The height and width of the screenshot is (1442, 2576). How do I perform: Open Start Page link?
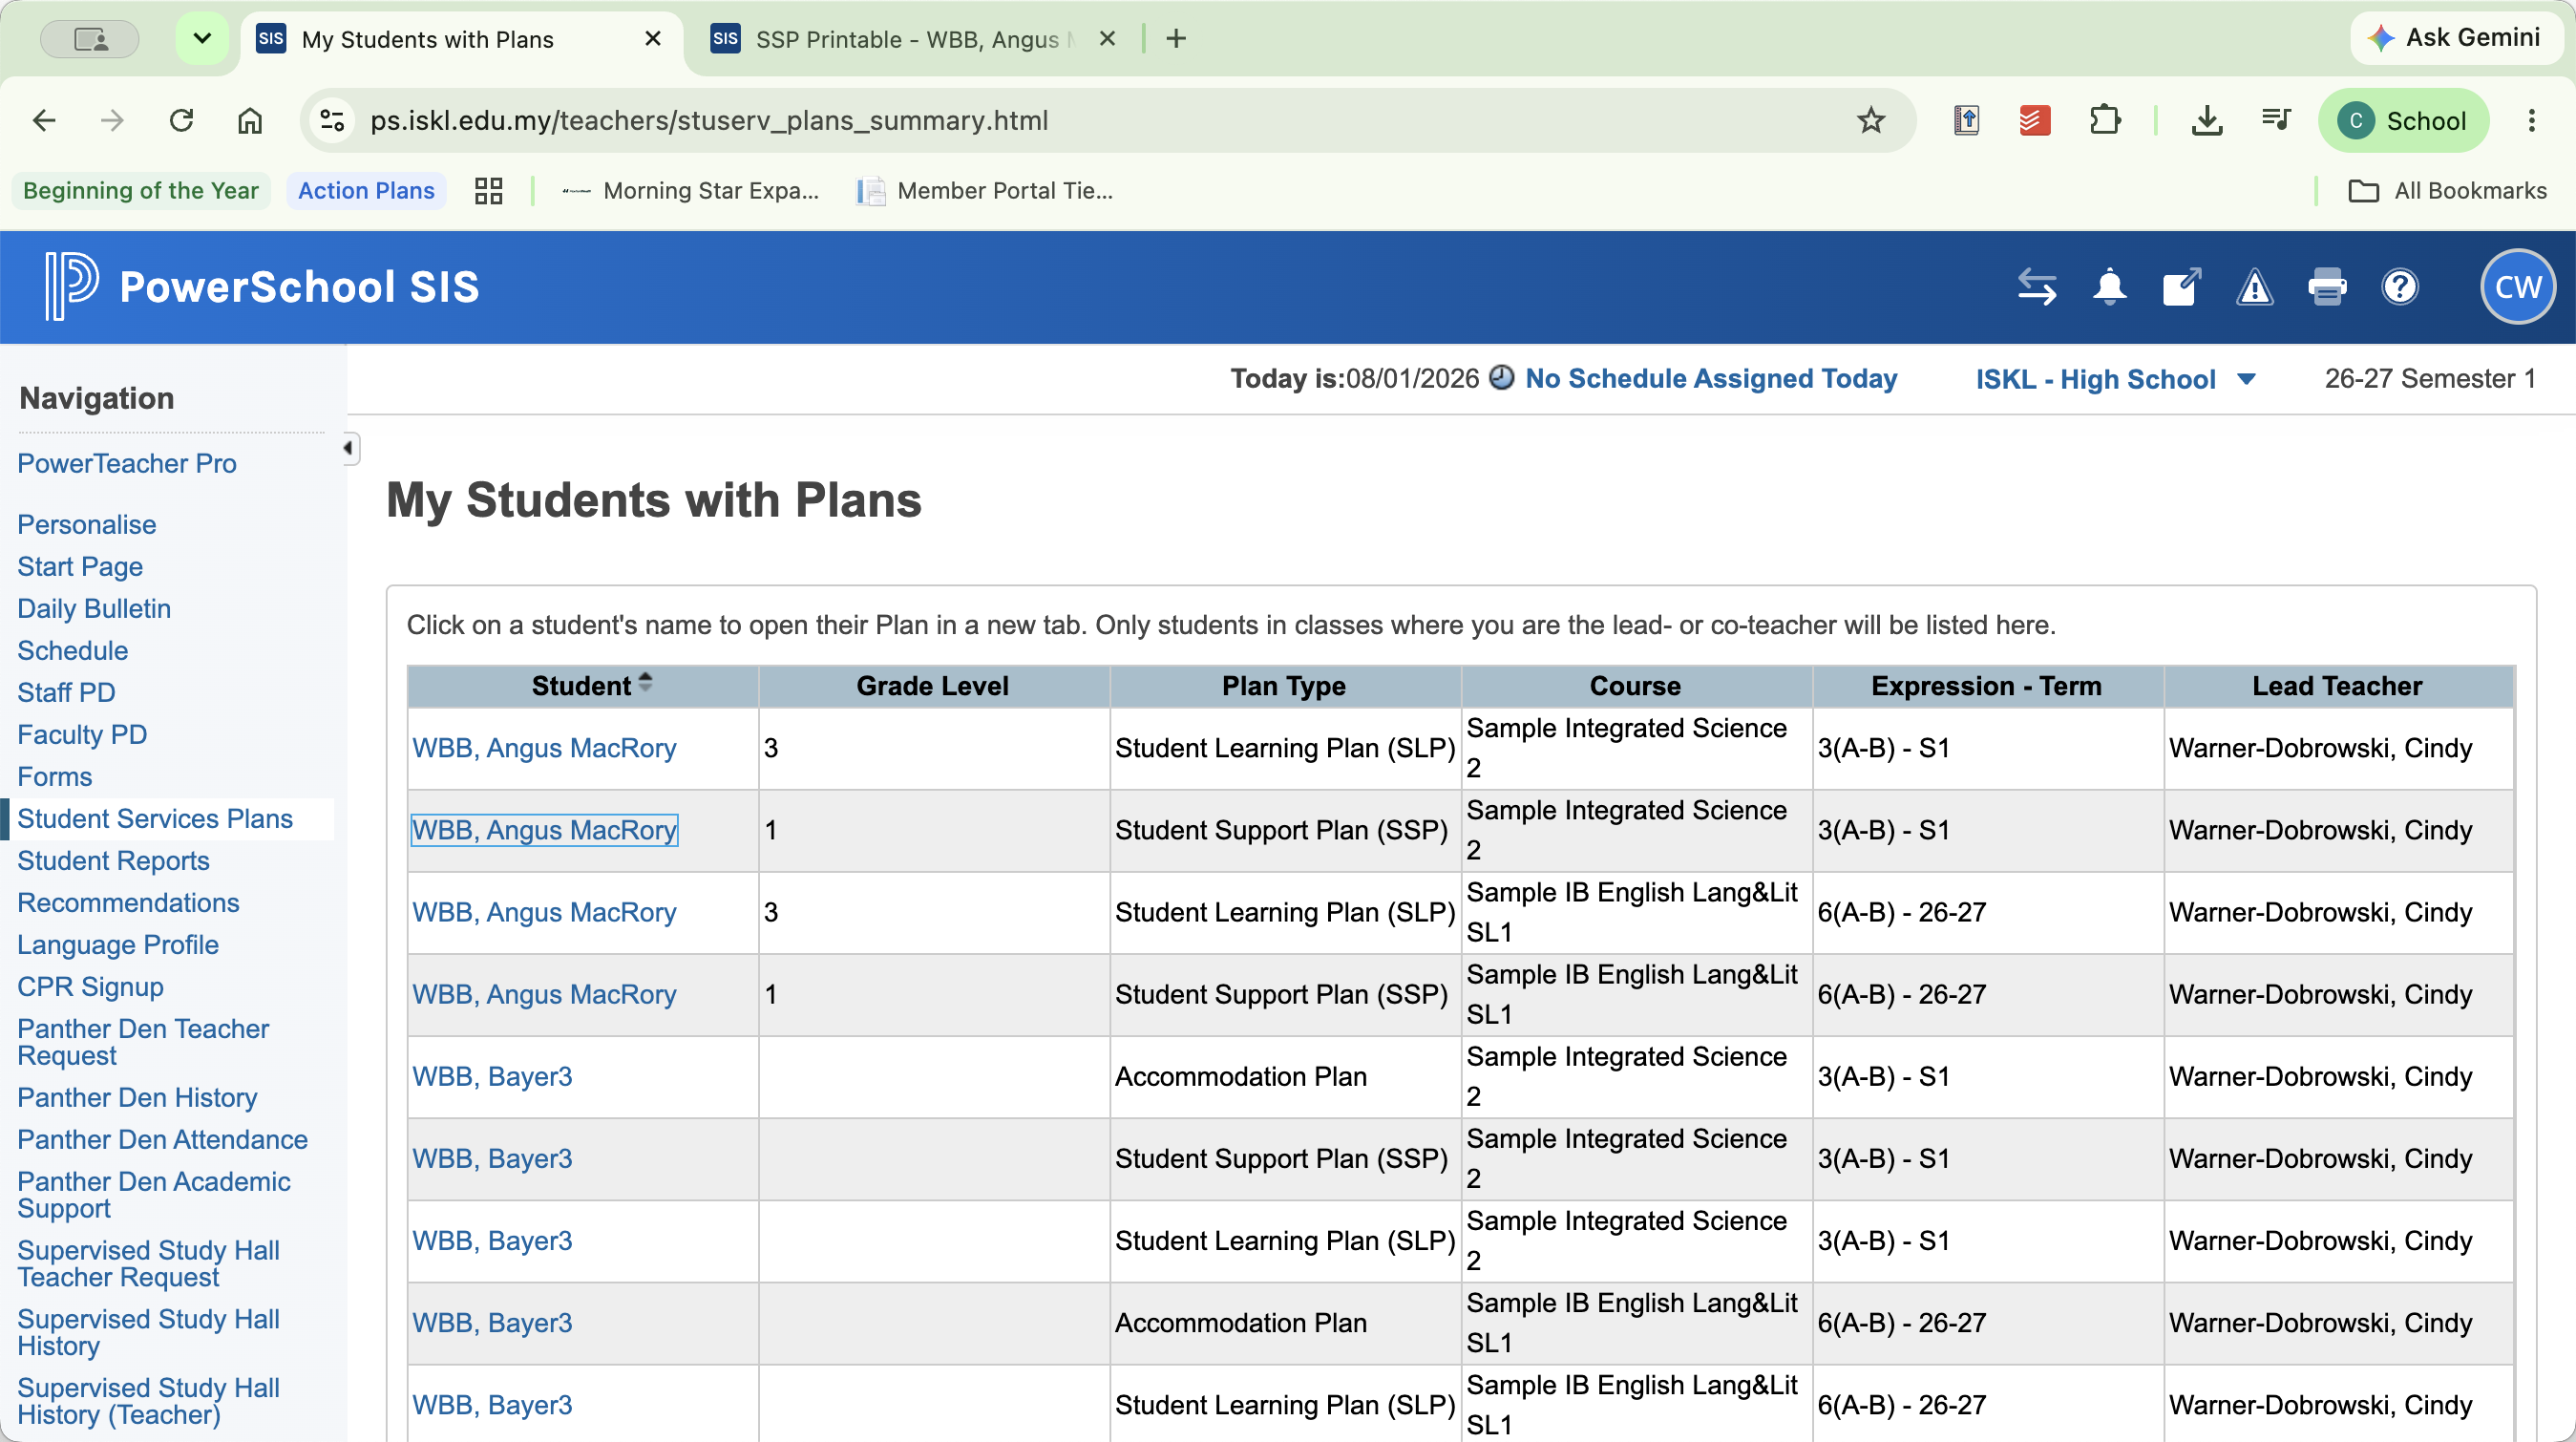pos(80,566)
